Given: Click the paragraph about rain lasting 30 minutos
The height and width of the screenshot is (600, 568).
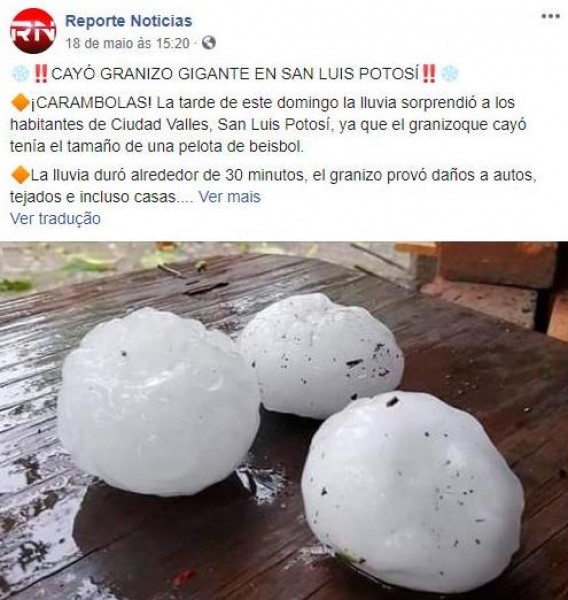Looking at the screenshot, I should 273,186.
